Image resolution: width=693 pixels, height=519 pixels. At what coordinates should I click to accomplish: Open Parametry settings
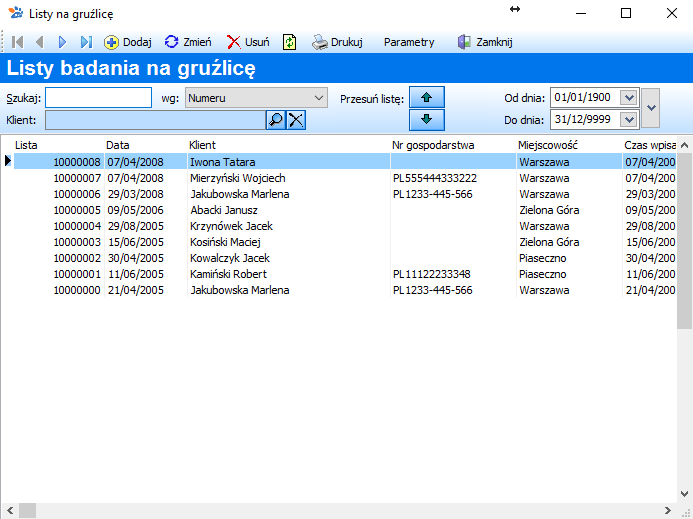click(409, 42)
